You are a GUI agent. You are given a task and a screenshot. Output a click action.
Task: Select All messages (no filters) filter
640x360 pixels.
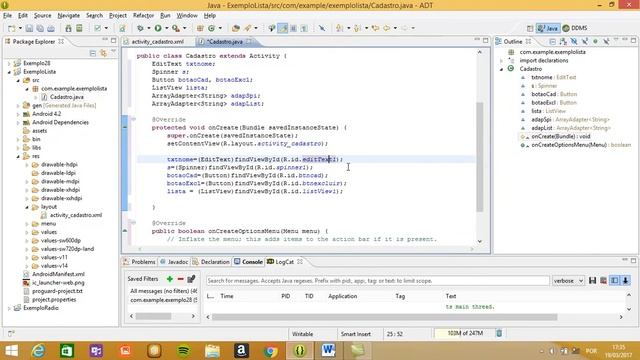coord(163,291)
